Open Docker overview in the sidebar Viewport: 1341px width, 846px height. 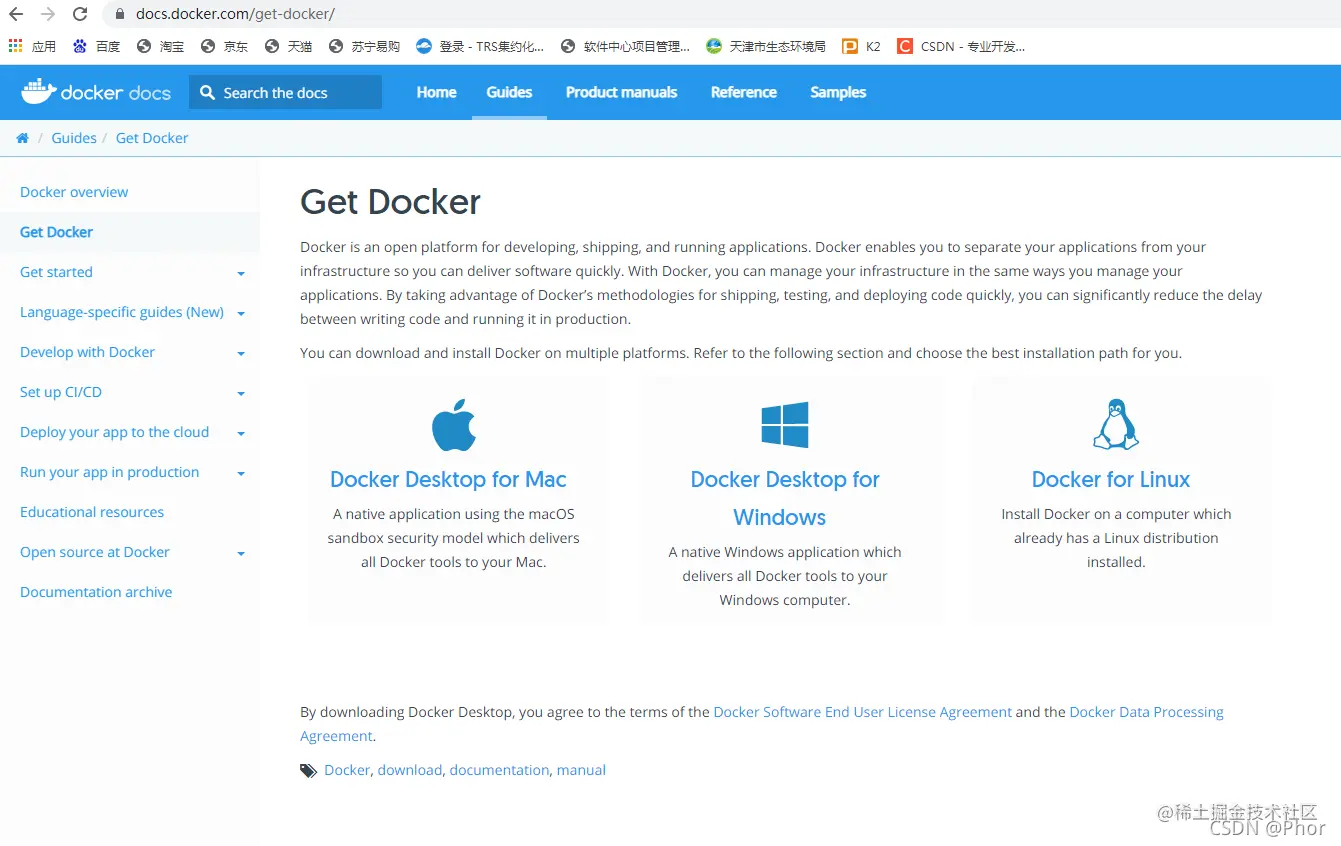[x=74, y=192]
